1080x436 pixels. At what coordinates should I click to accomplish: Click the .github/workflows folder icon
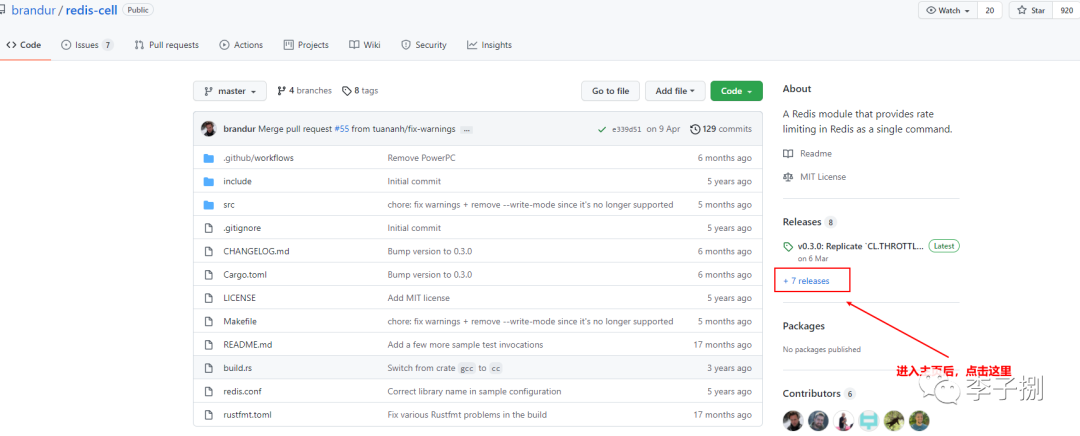click(209, 158)
